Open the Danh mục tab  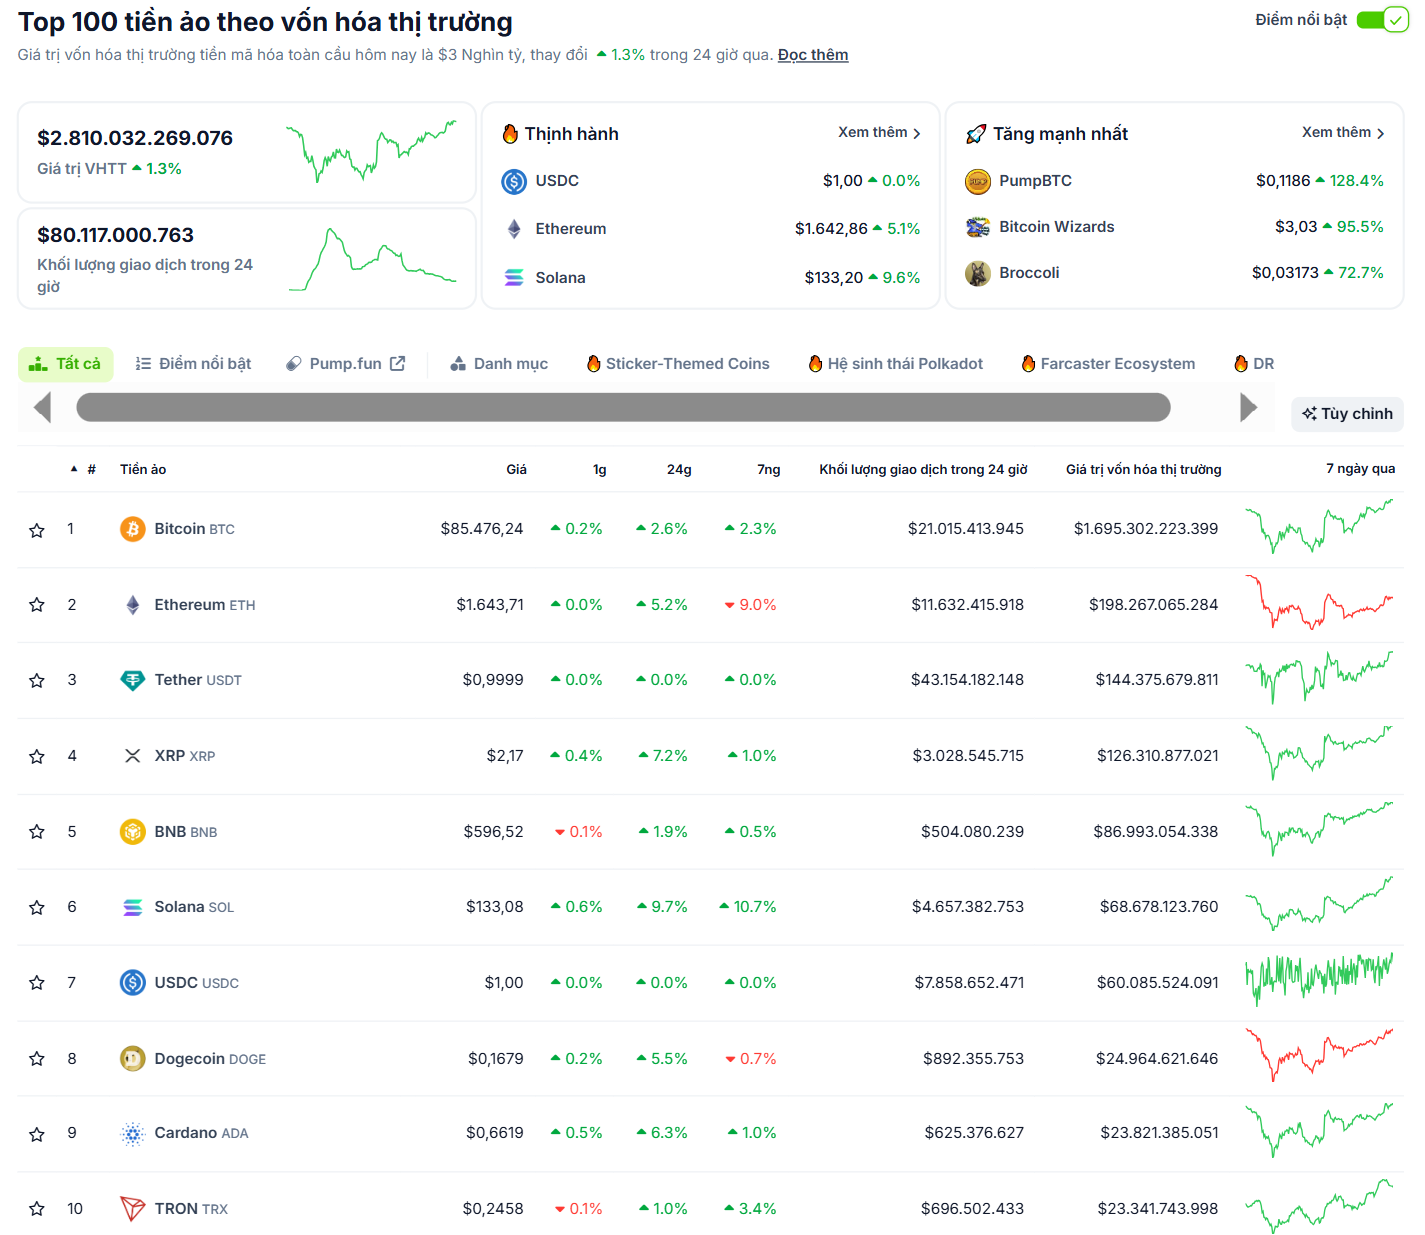(499, 364)
